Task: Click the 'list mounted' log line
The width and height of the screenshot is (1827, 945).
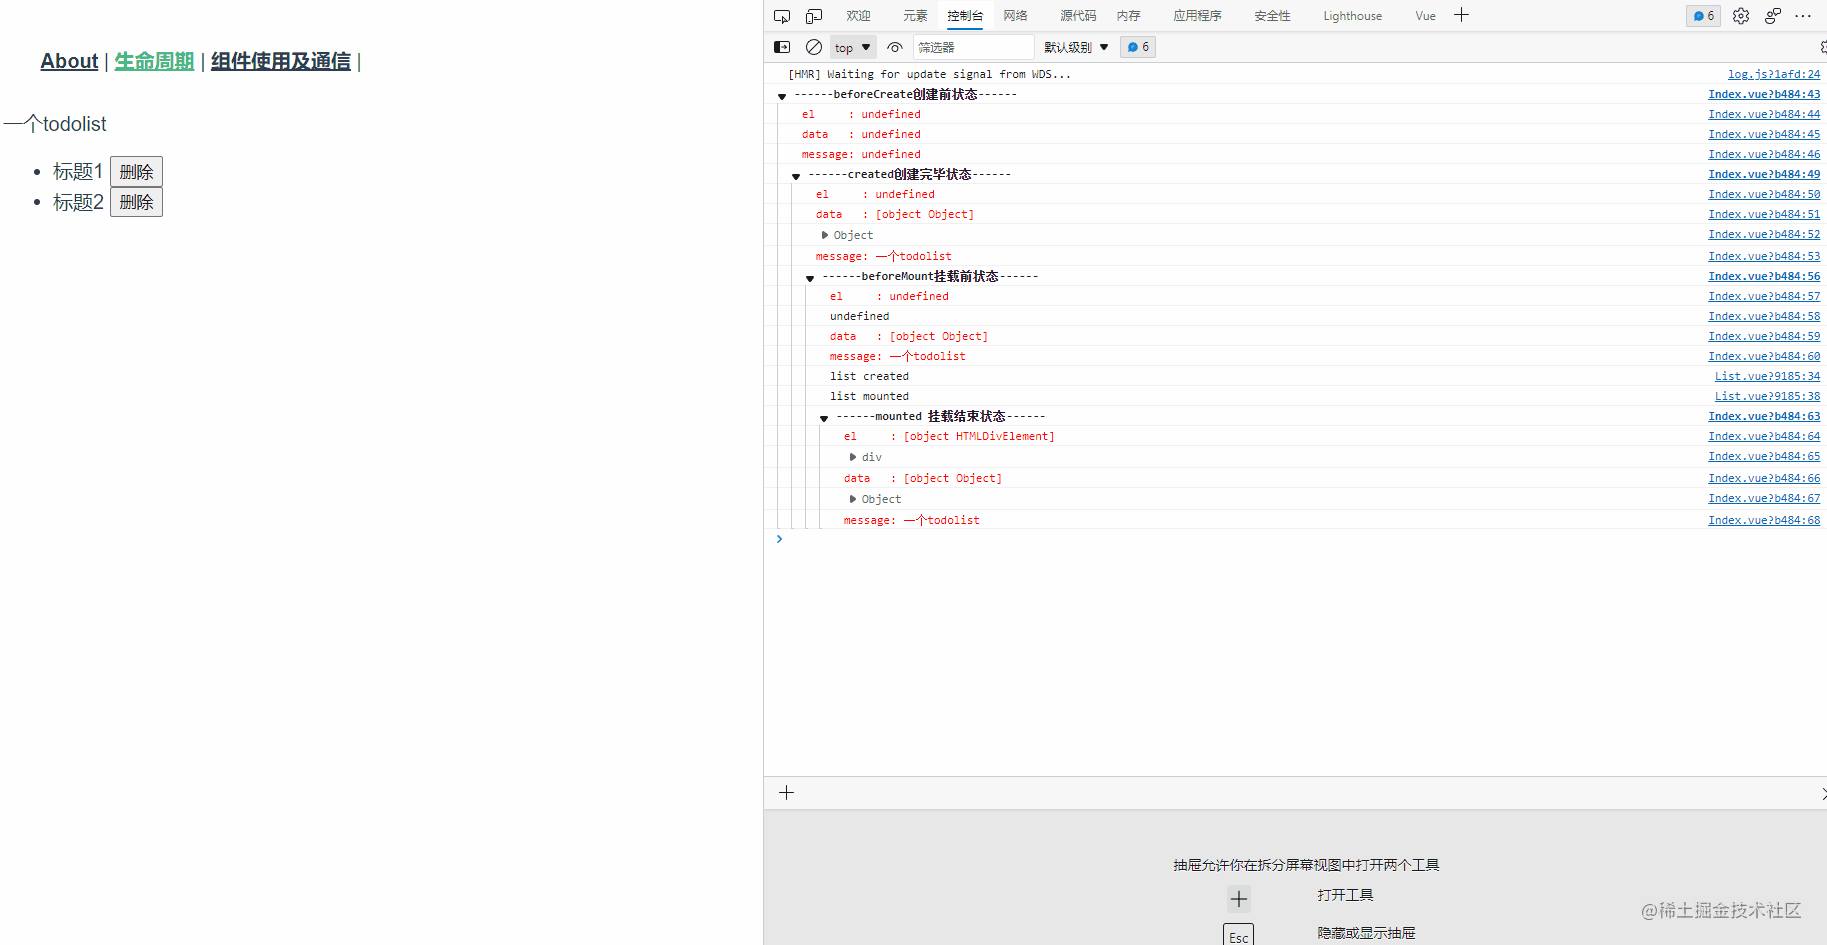Action: (x=869, y=396)
